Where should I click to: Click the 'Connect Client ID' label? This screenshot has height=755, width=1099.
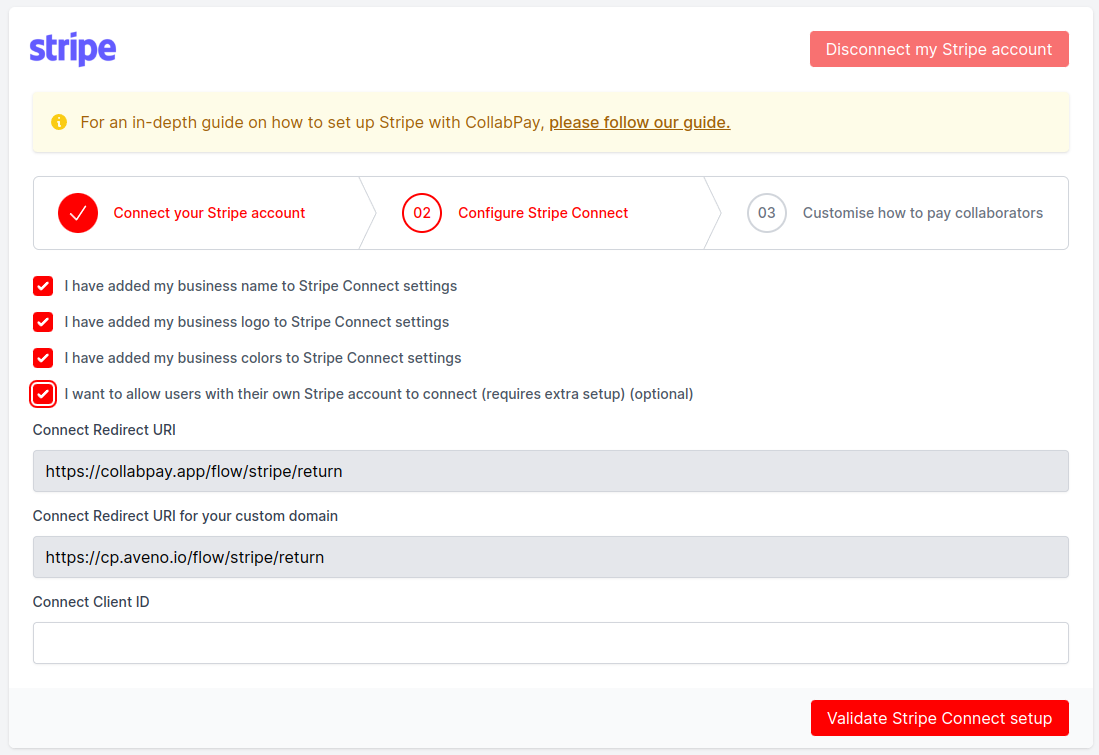(91, 601)
